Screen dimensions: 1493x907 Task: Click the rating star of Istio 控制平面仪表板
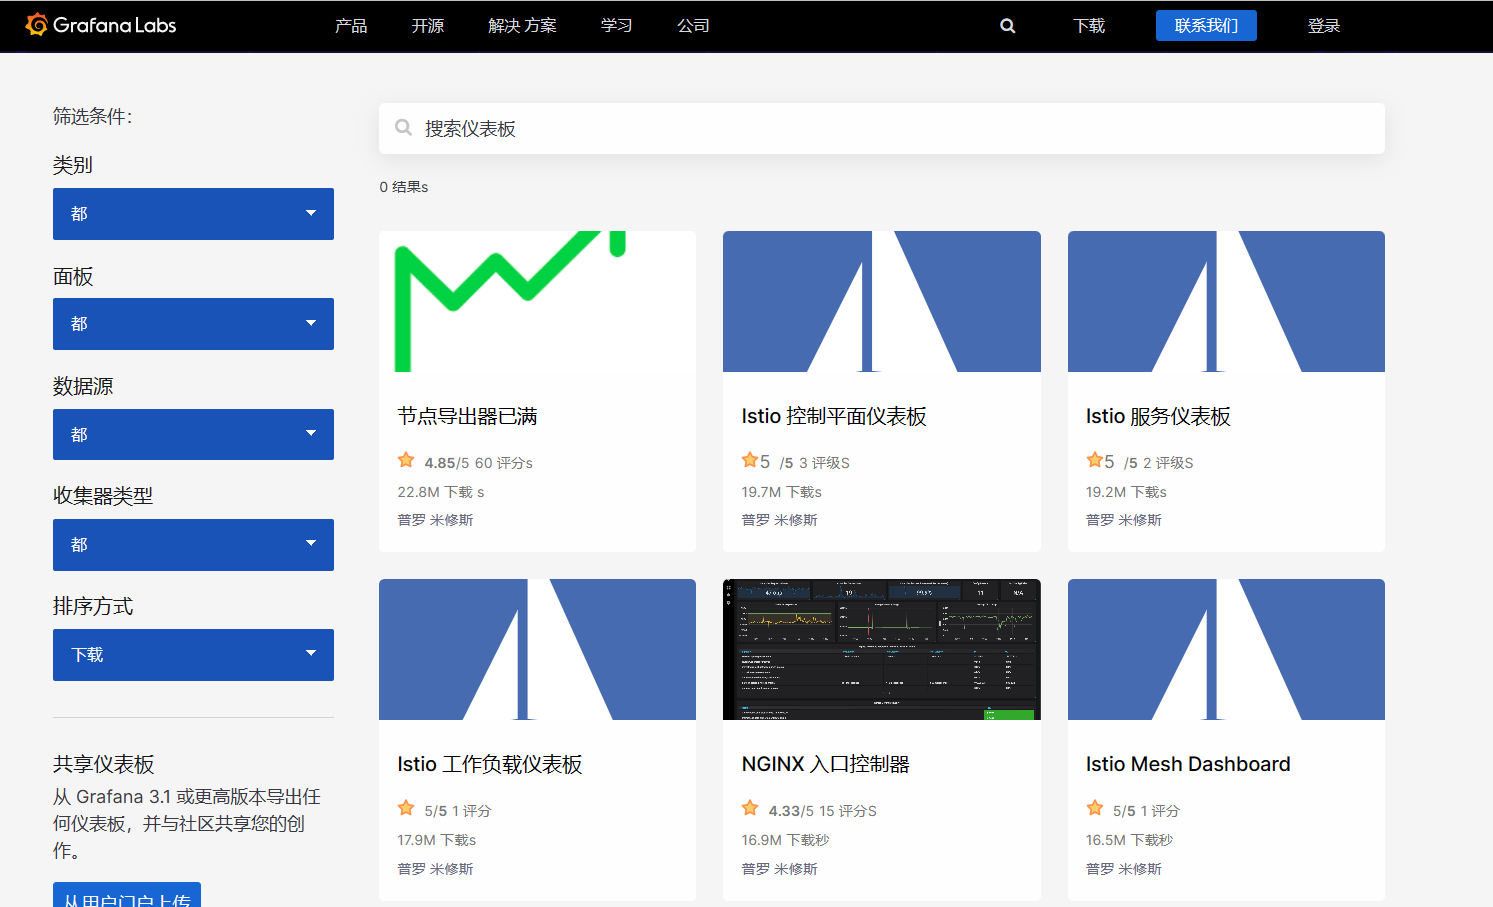pos(750,460)
